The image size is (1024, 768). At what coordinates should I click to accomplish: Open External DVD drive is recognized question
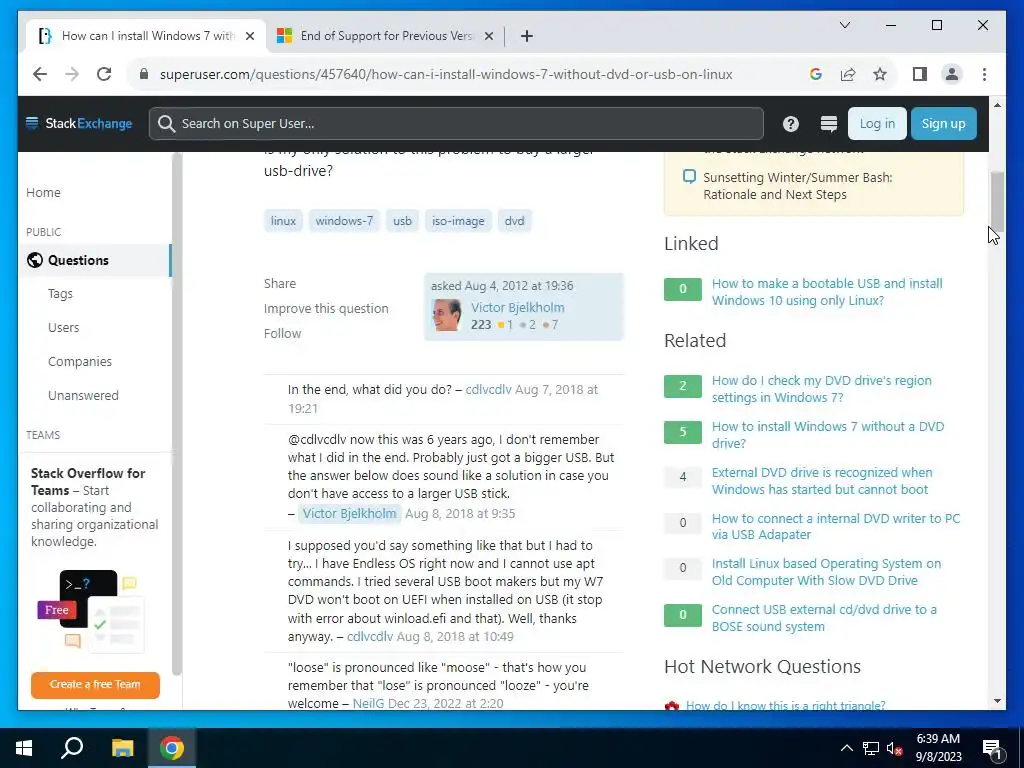pos(822,481)
